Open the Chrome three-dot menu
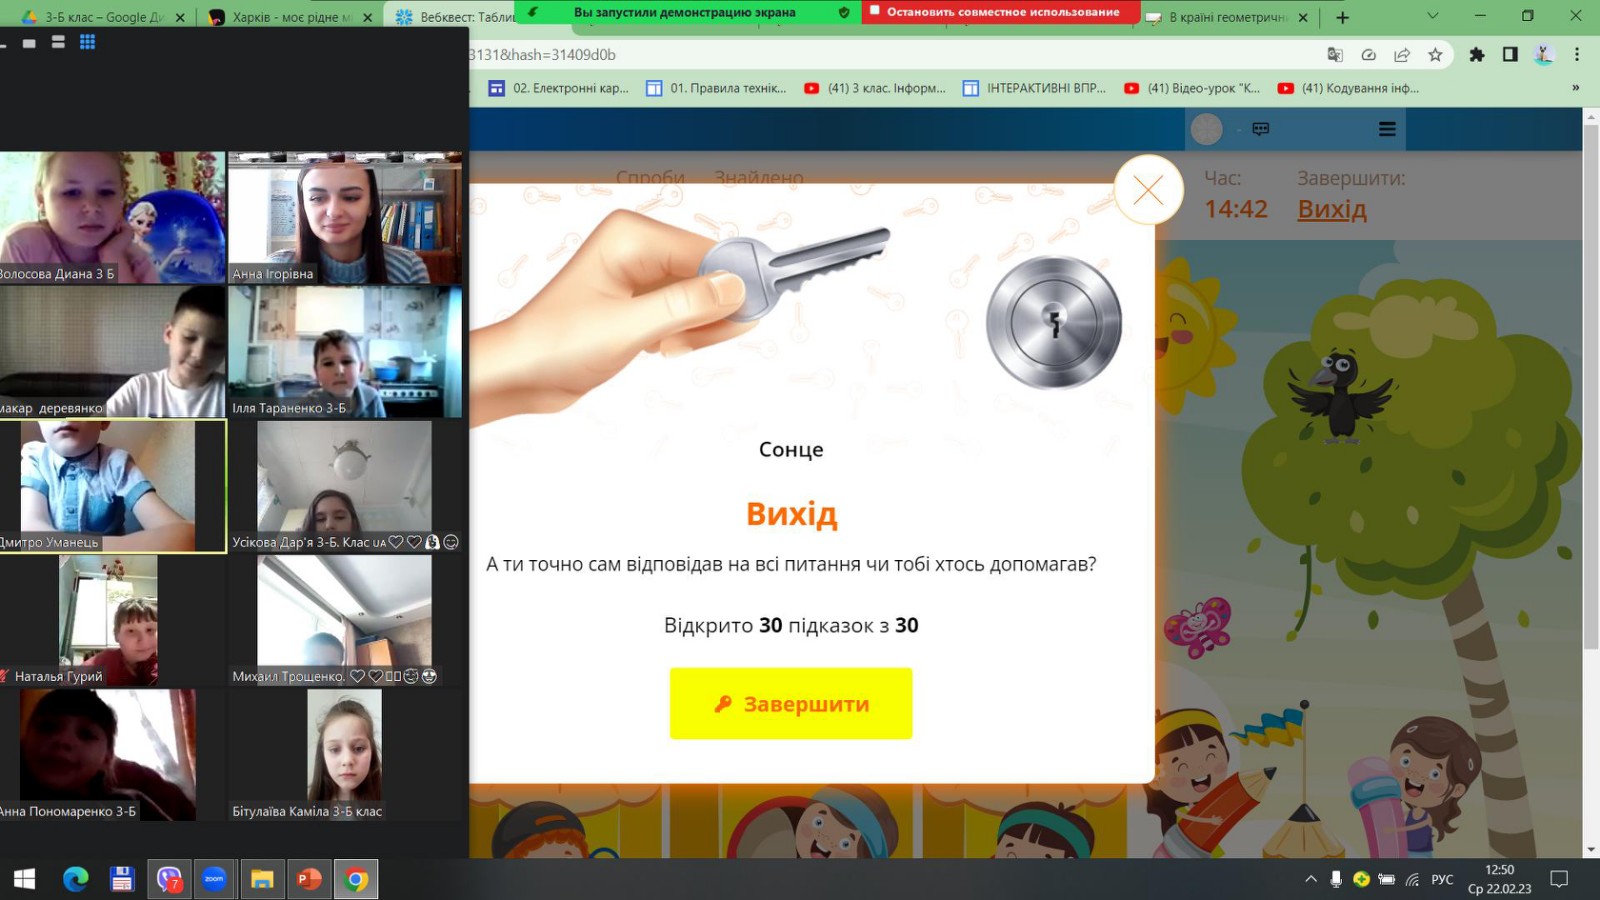This screenshot has height=900, width=1600. 1577,55
